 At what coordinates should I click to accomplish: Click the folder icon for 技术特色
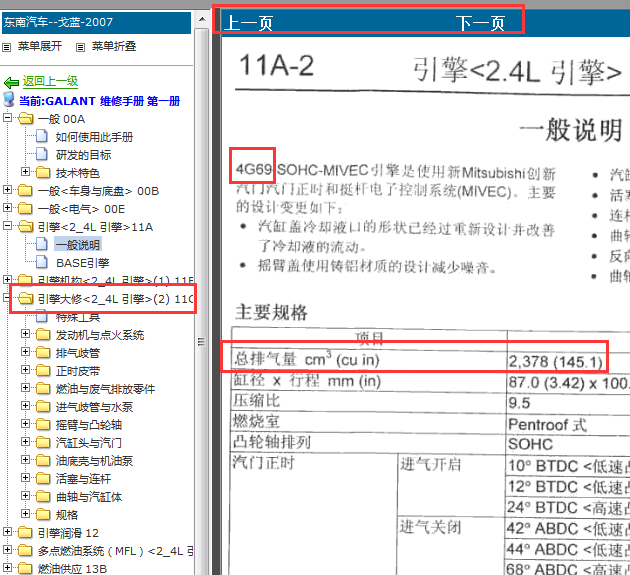(43, 172)
